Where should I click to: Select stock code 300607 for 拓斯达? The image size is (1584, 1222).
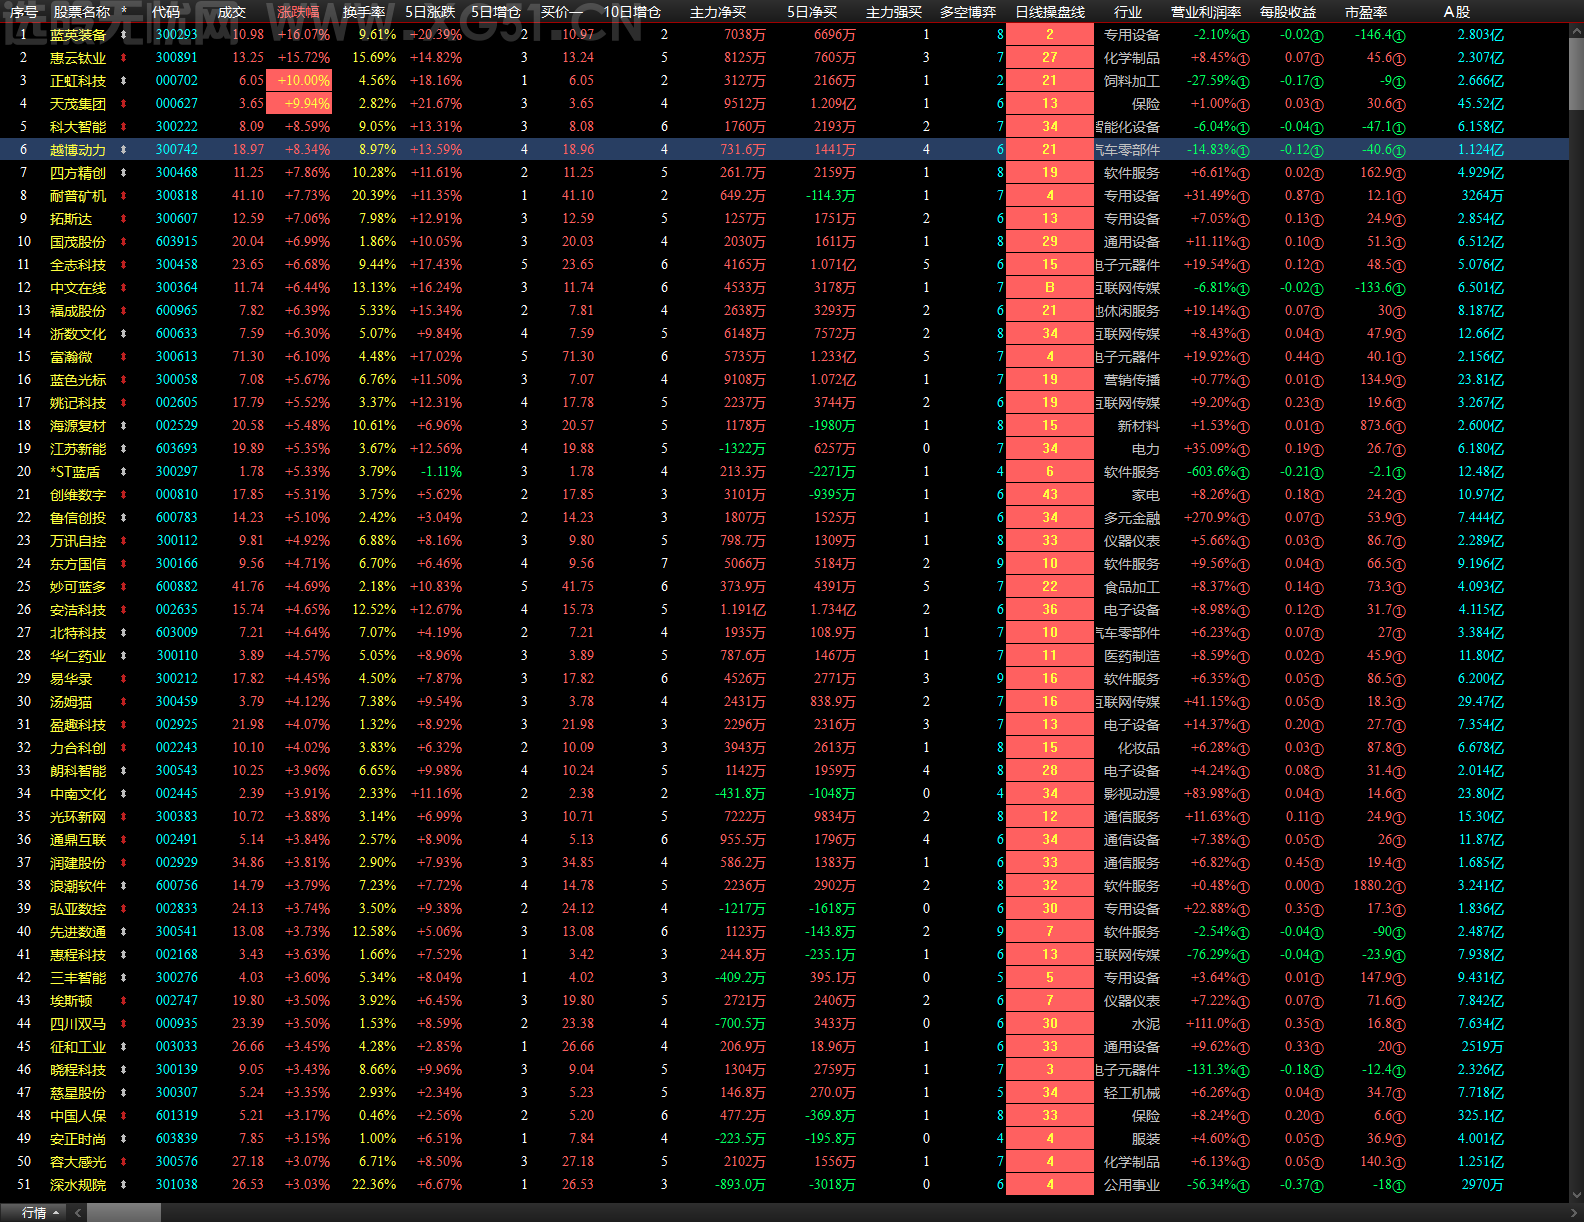tap(177, 219)
